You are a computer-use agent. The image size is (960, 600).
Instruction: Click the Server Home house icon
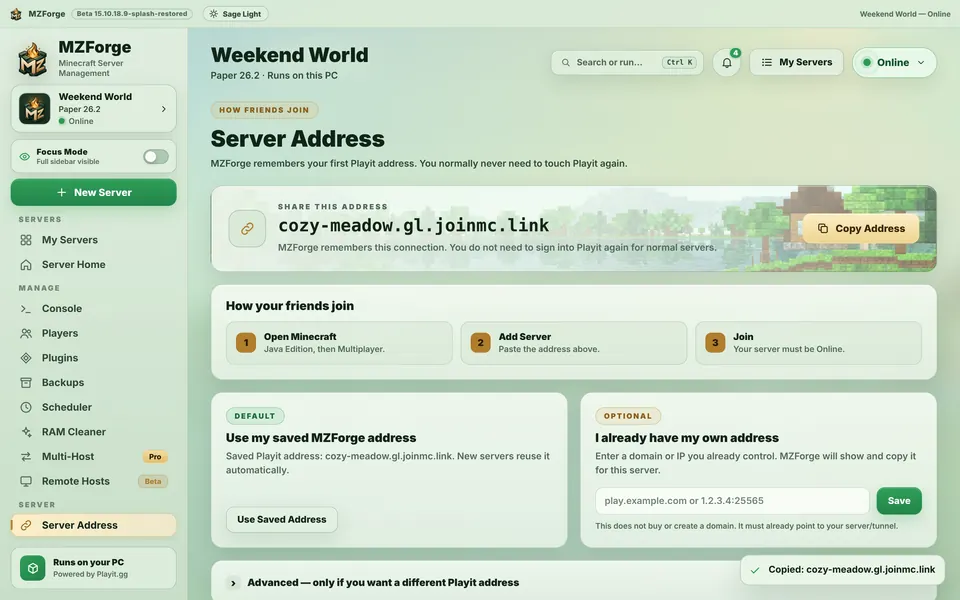pos(26,264)
